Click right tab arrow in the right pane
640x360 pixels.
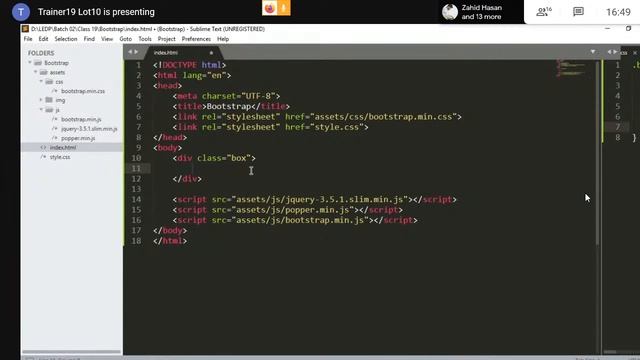click(615, 52)
